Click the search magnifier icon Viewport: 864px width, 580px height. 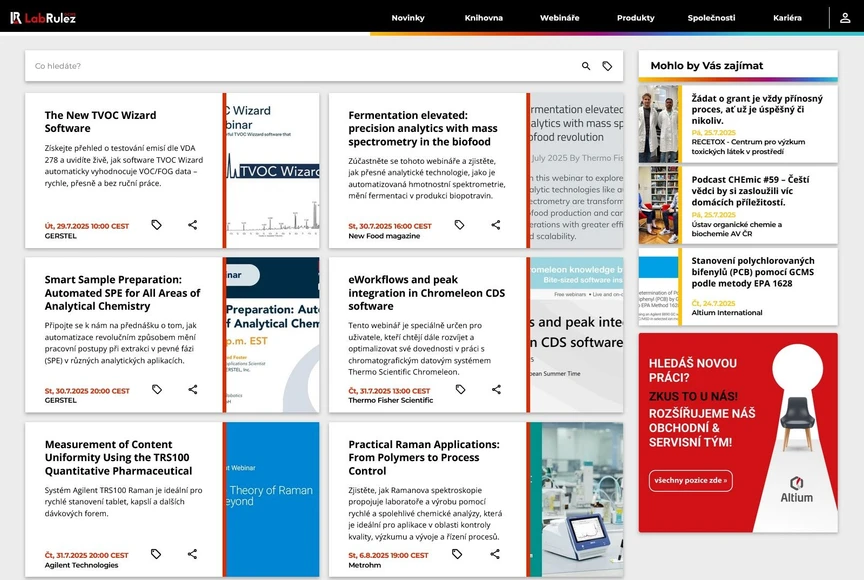pos(585,66)
